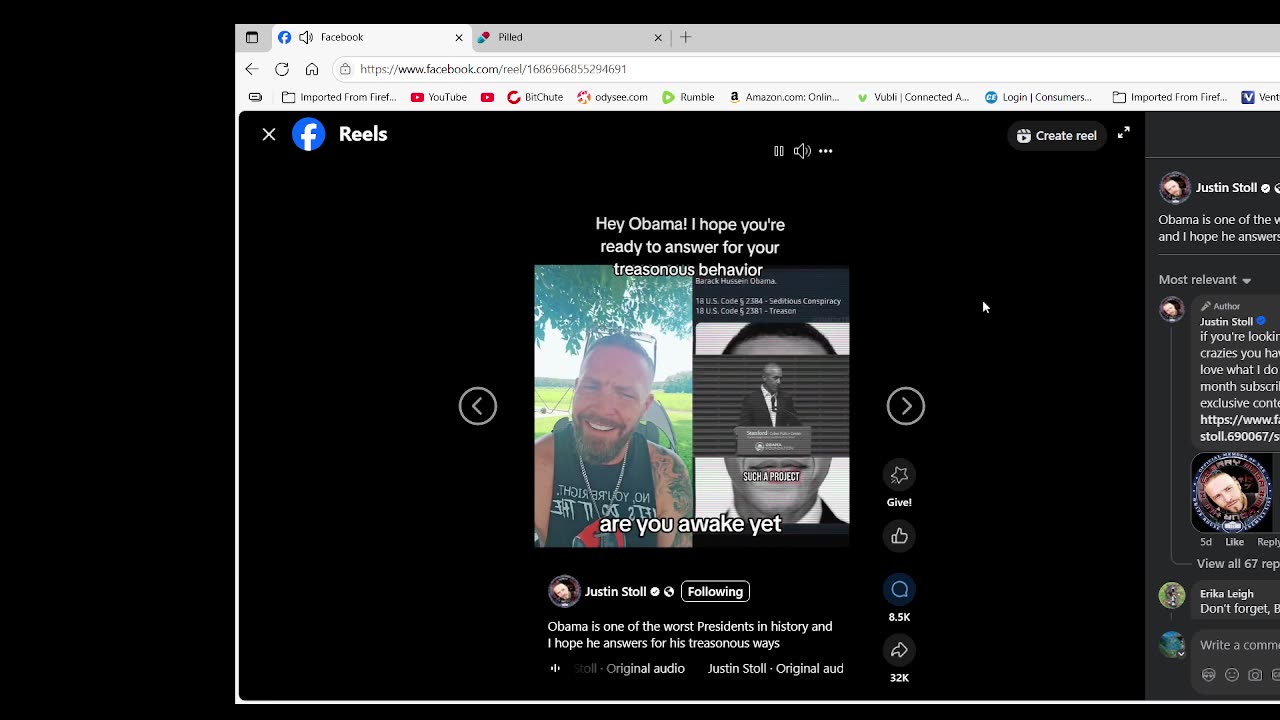Pause the reel video
This screenshot has width=1280, height=720.
coord(779,151)
